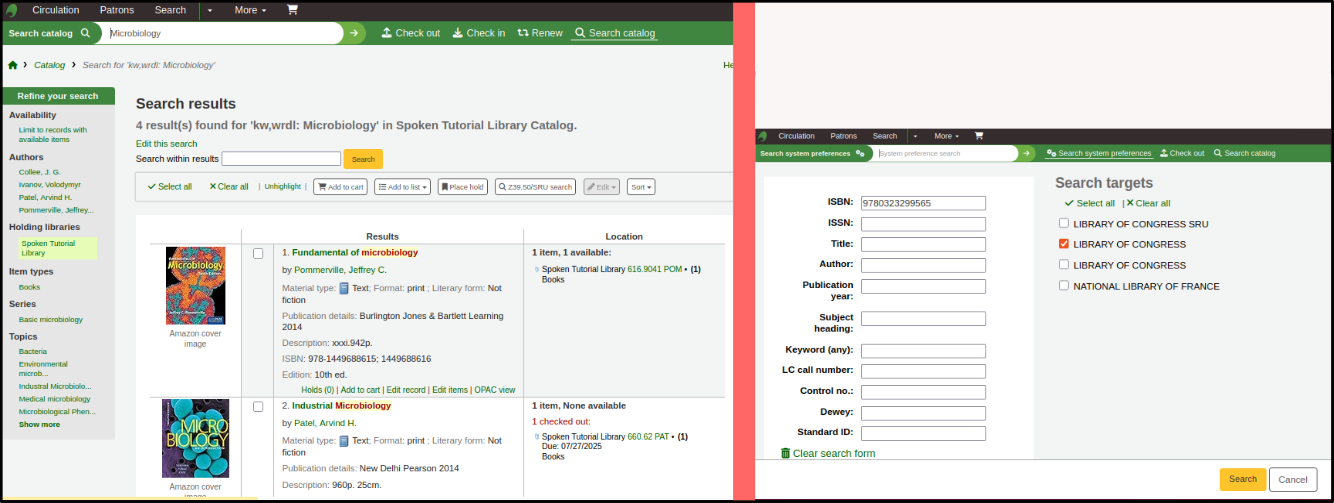This screenshot has width=1334, height=503.
Task: Click the Clear search form trash icon
Action: [x=785, y=453]
